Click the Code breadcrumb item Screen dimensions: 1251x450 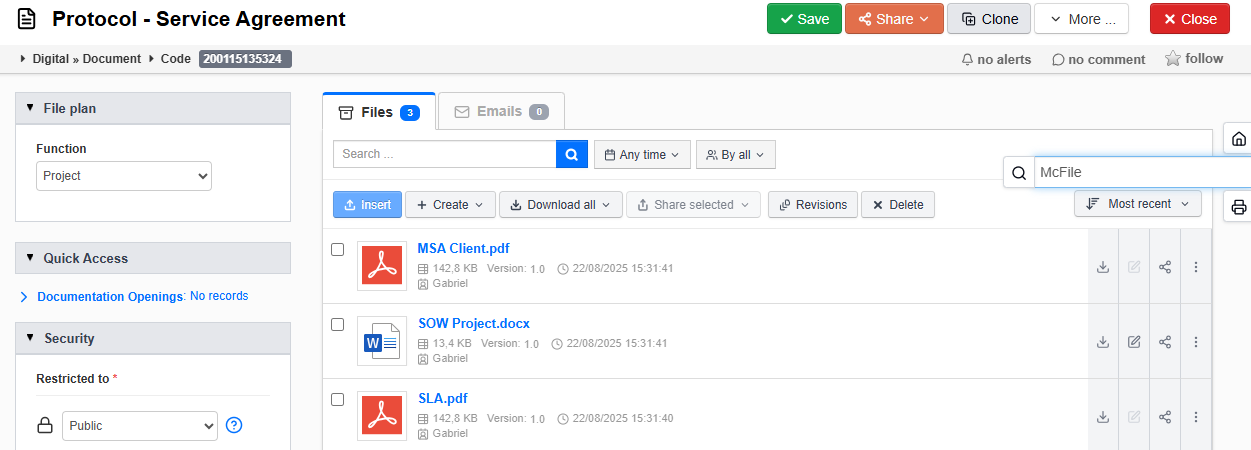tap(175, 59)
